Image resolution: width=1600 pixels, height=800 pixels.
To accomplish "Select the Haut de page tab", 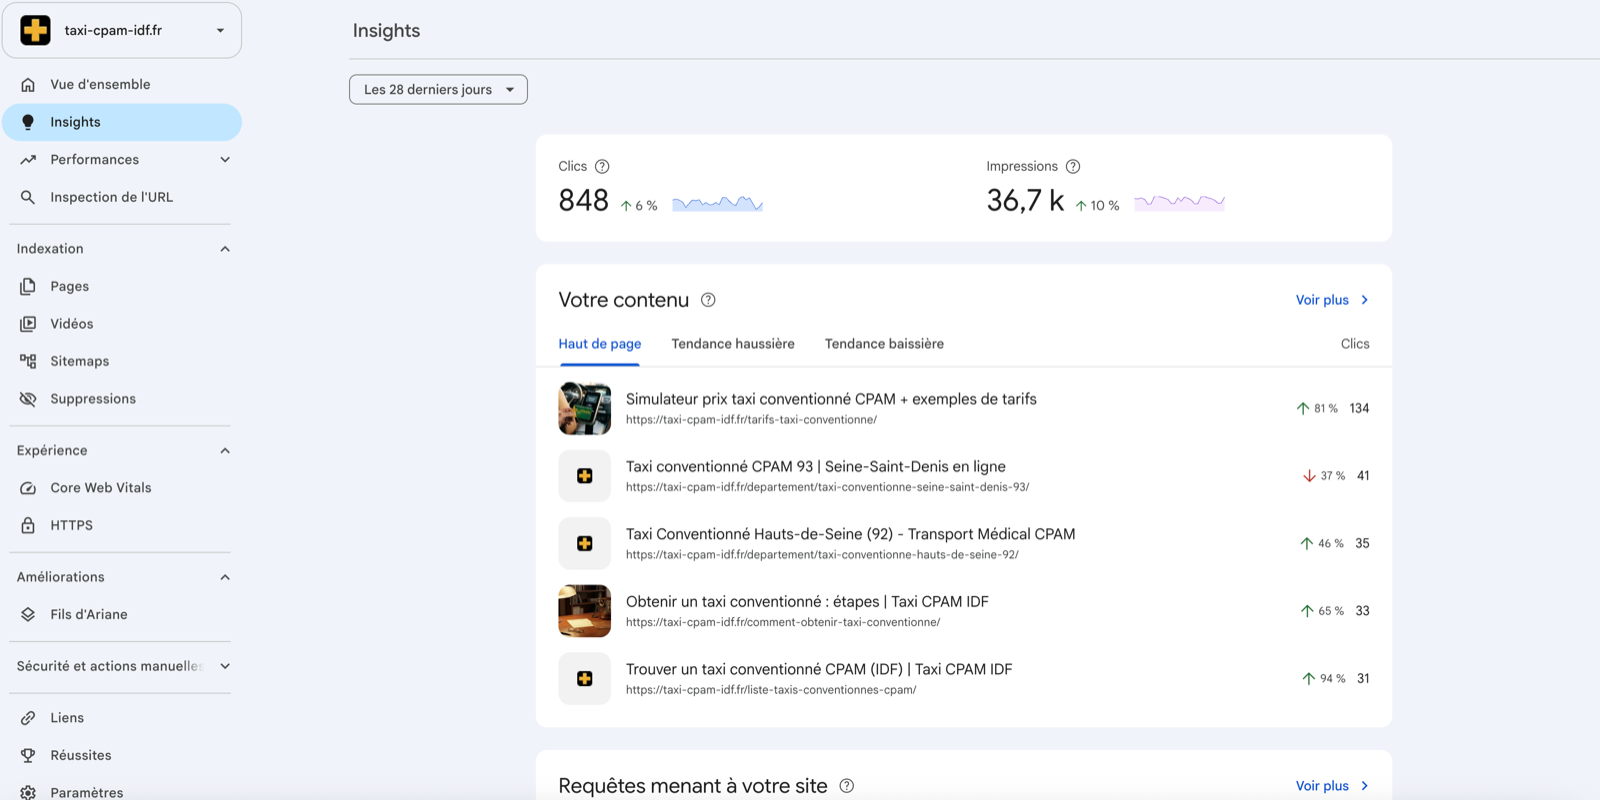I will (600, 344).
